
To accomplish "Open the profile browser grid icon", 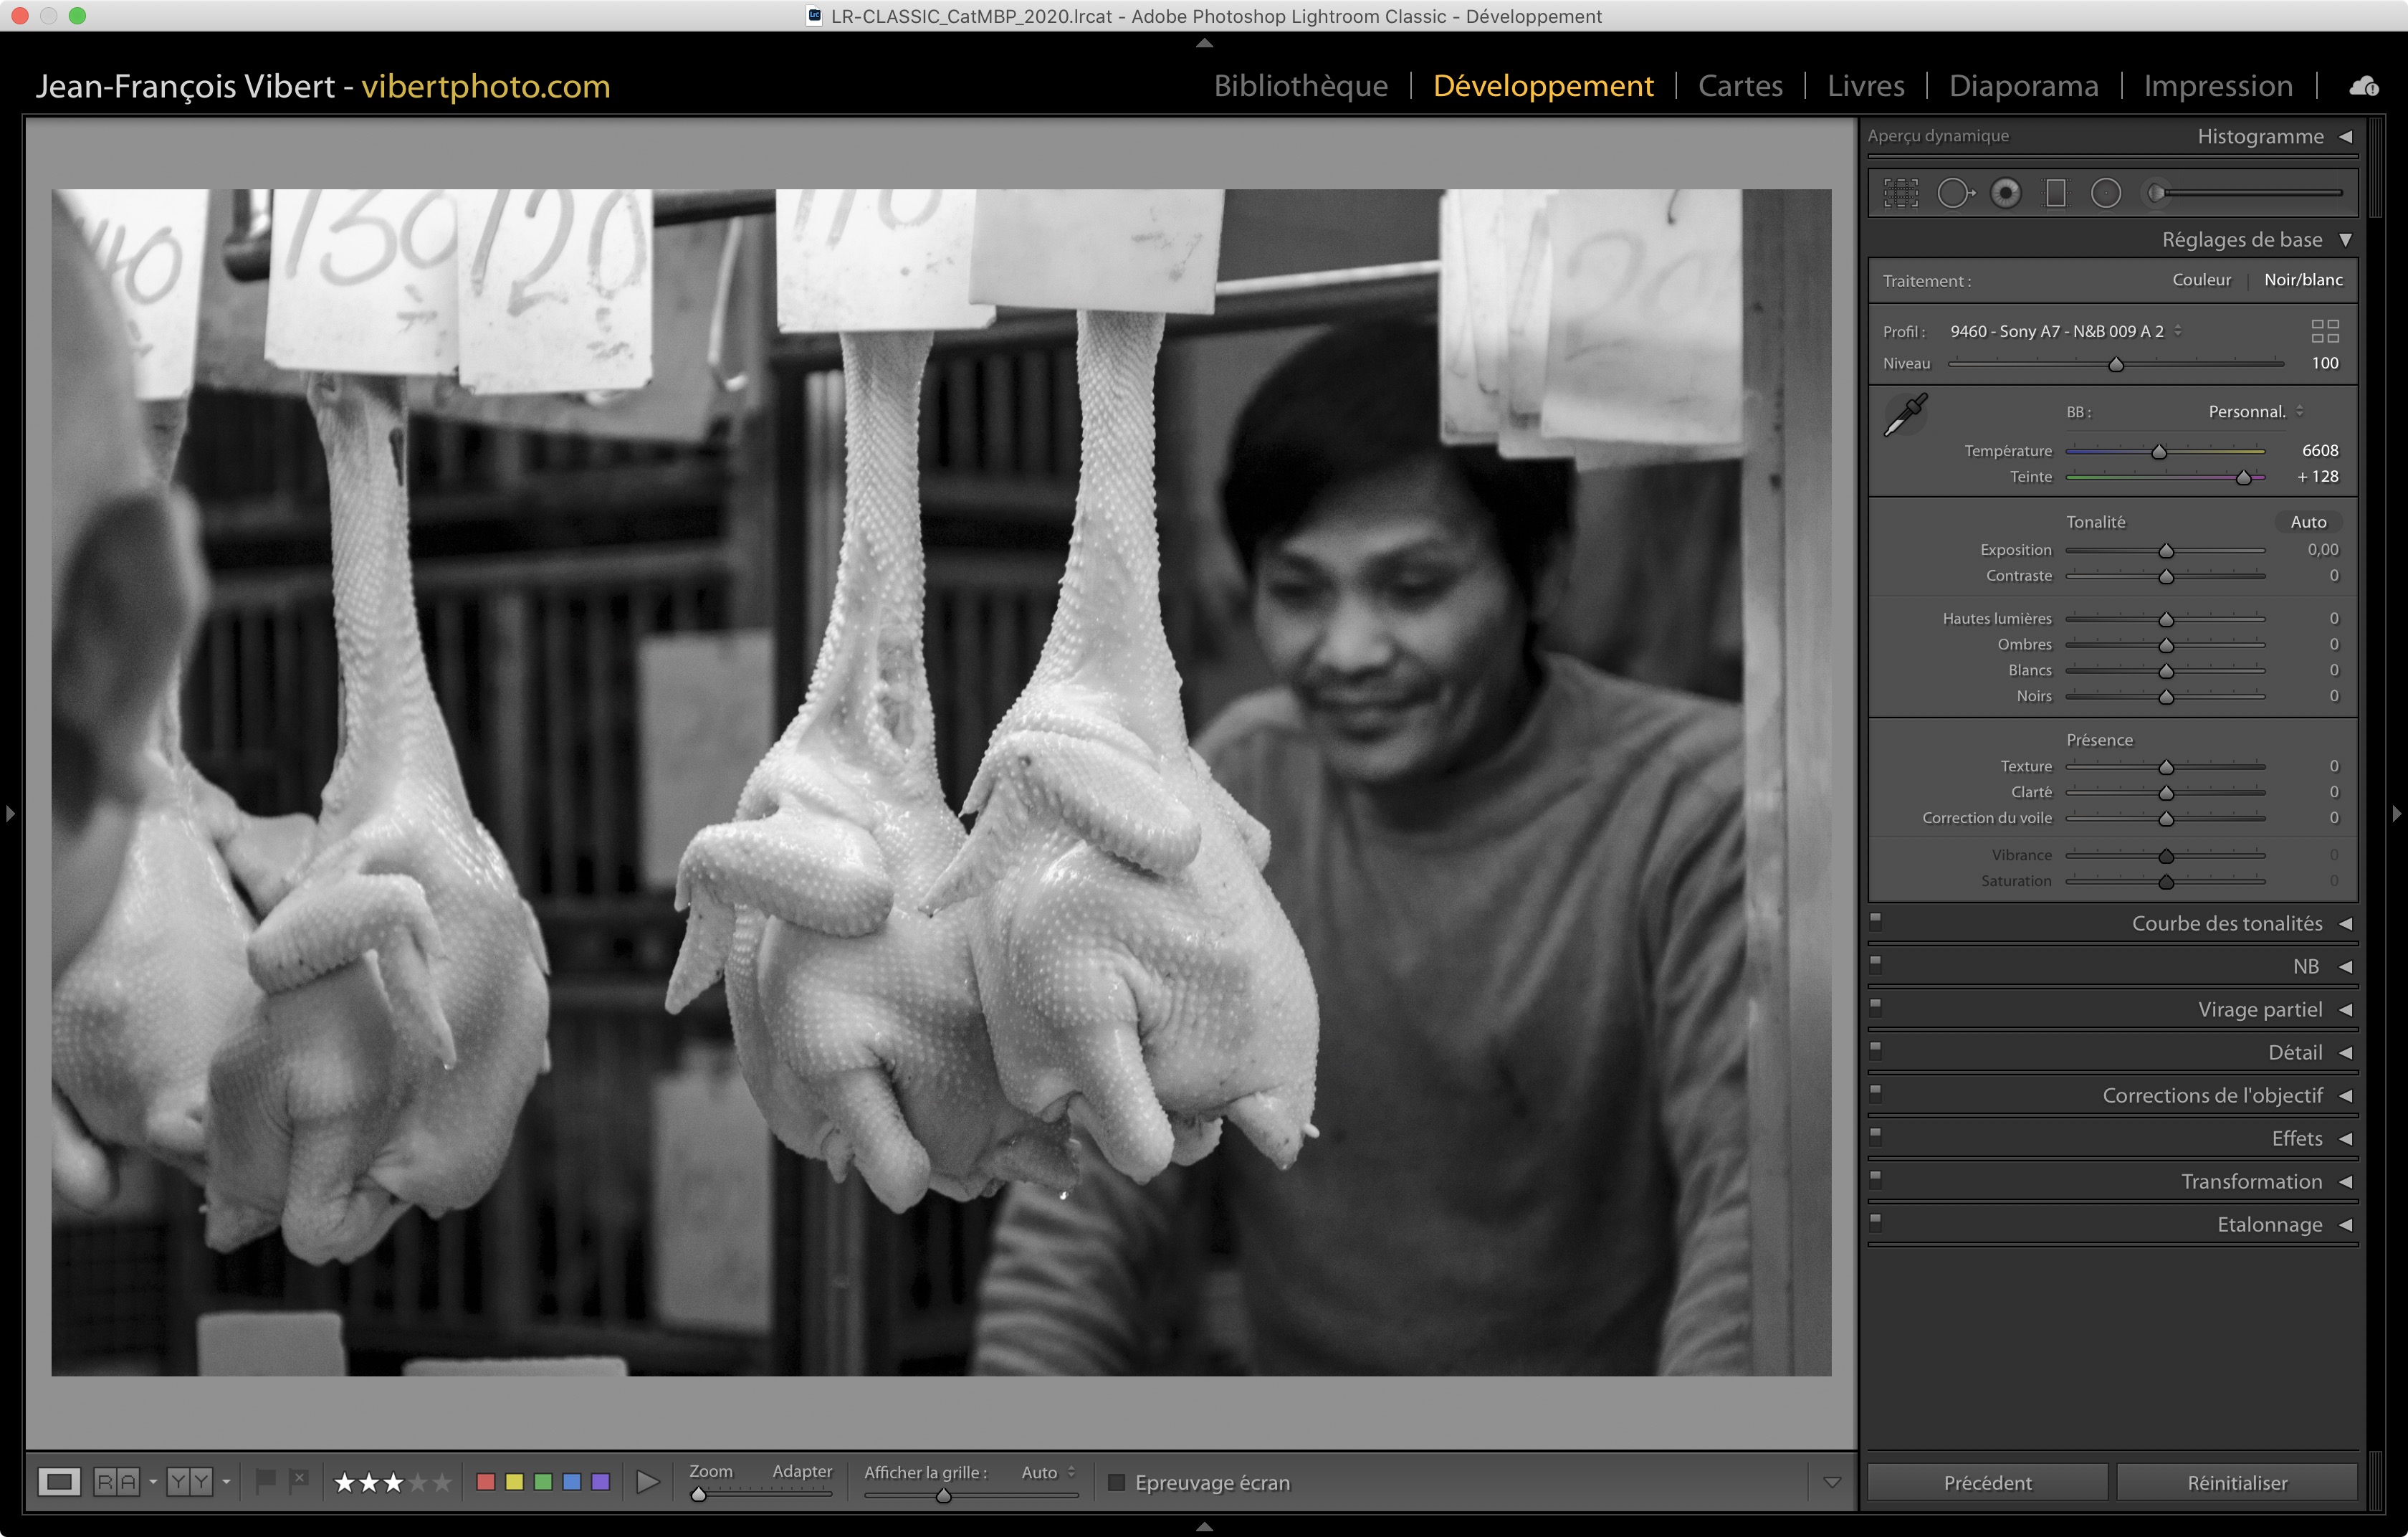I will 2325,331.
